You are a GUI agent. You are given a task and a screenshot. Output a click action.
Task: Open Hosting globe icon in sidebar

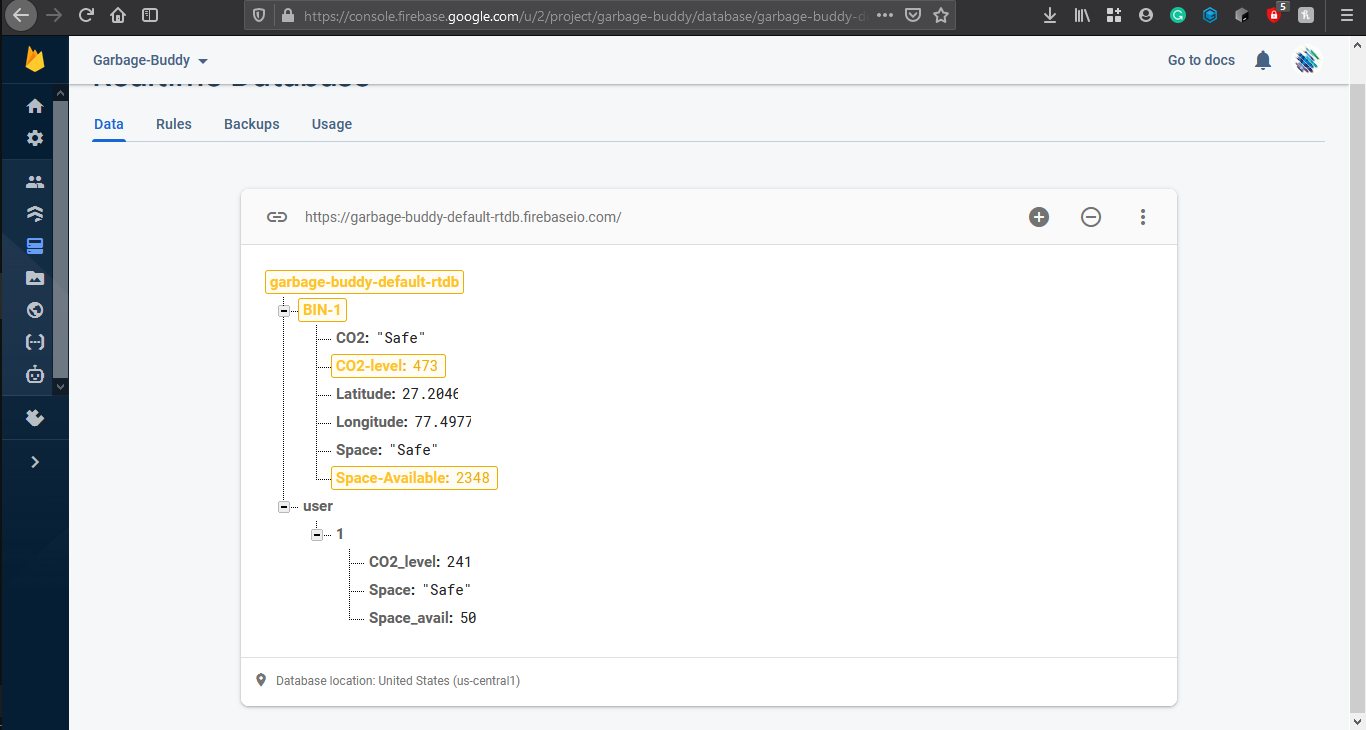[x=35, y=310]
